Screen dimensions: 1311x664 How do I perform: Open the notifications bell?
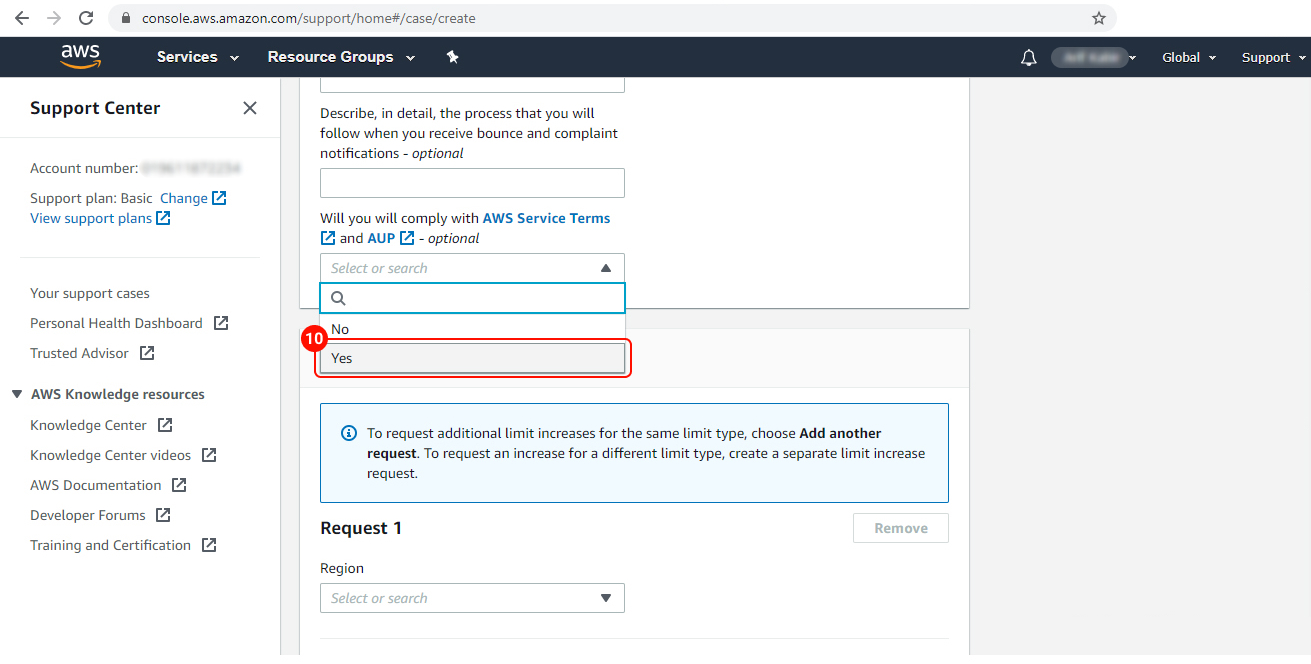(x=1028, y=58)
